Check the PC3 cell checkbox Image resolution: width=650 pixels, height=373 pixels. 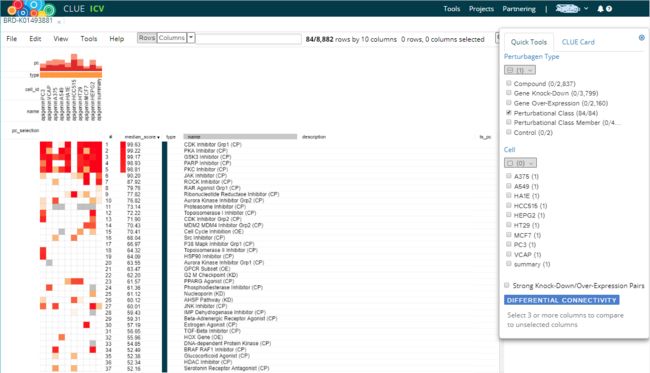coord(509,244)
